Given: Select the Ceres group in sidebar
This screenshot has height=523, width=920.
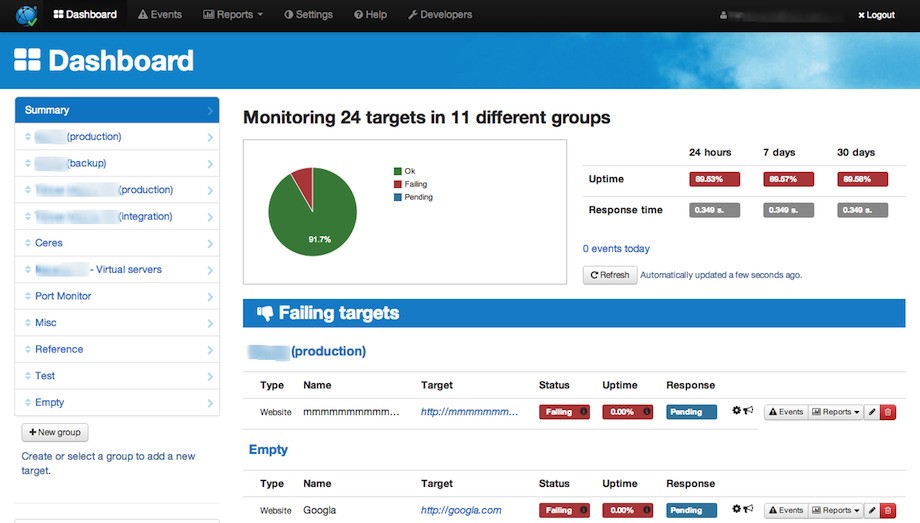Looking at the screenshot, I should pyautogui.click(x=48, y=243).
